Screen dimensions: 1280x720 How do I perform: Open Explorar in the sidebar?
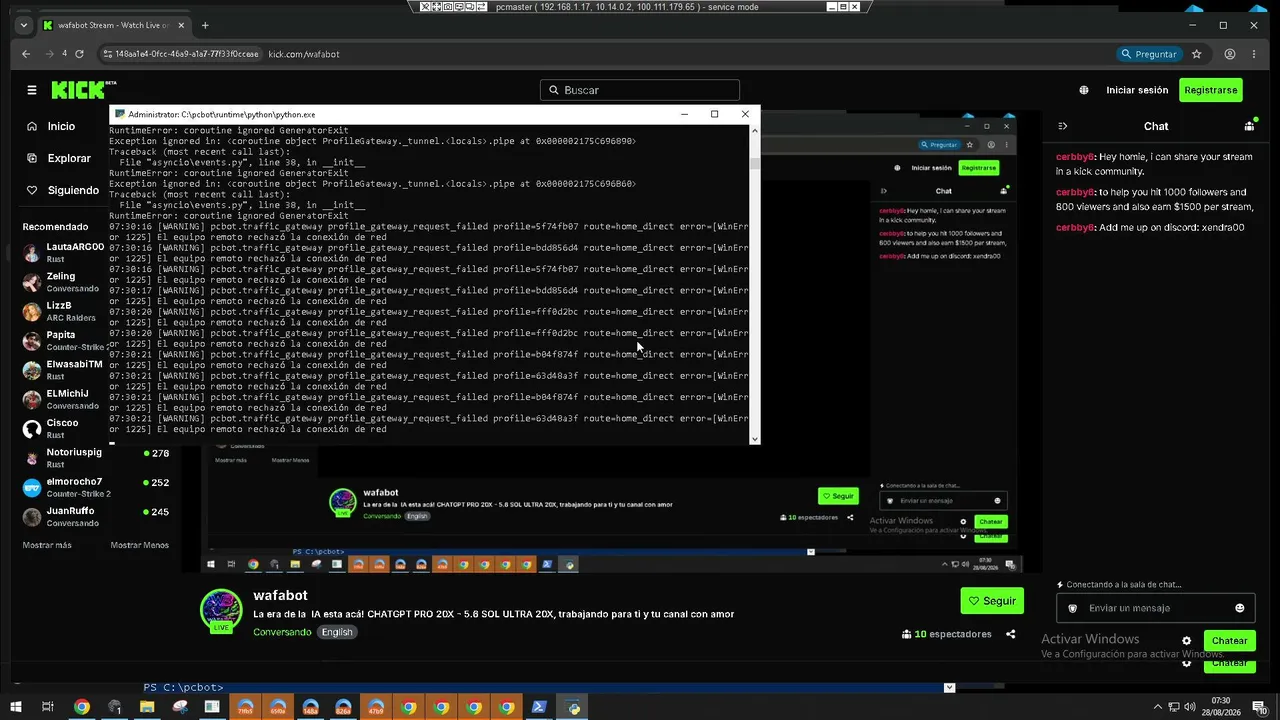coord(69,158)
